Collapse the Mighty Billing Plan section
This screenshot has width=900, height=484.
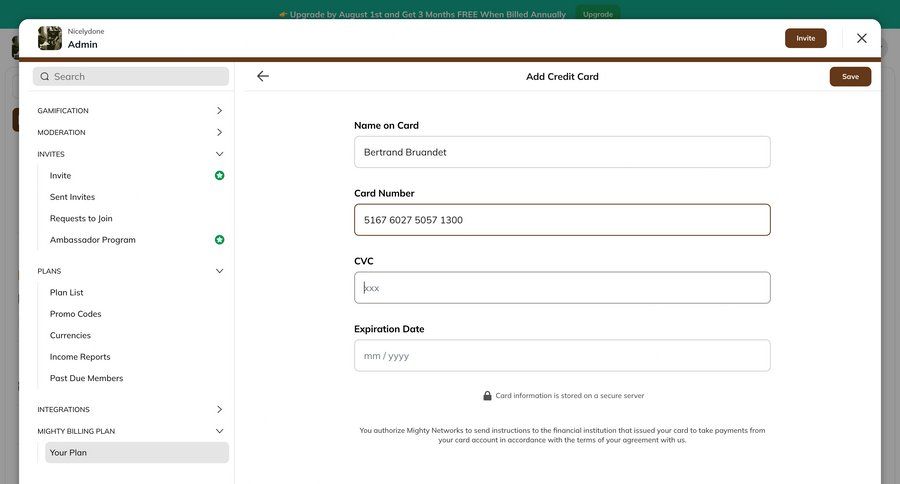pos(131,431)
